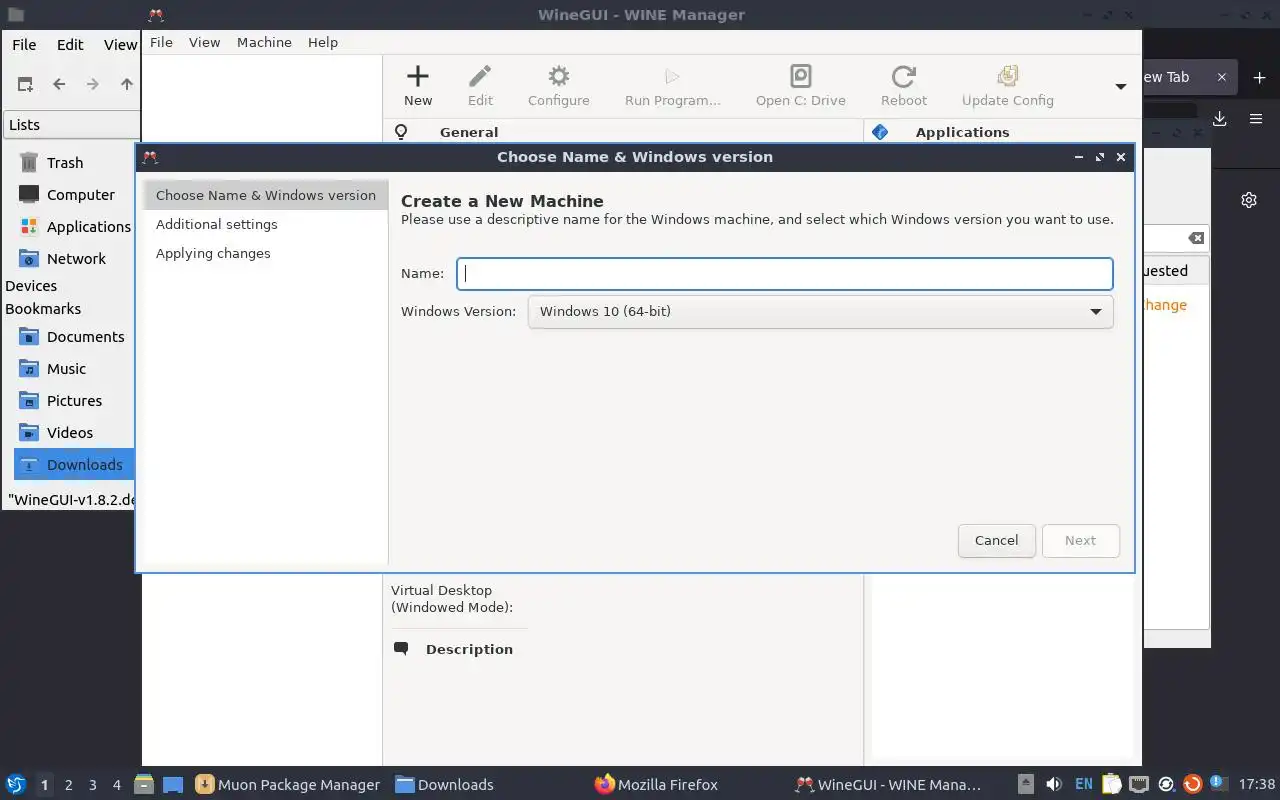Open Videos bookmark in file manager
This screenshot has height=800, width=1280.
[x=72, y=433]
